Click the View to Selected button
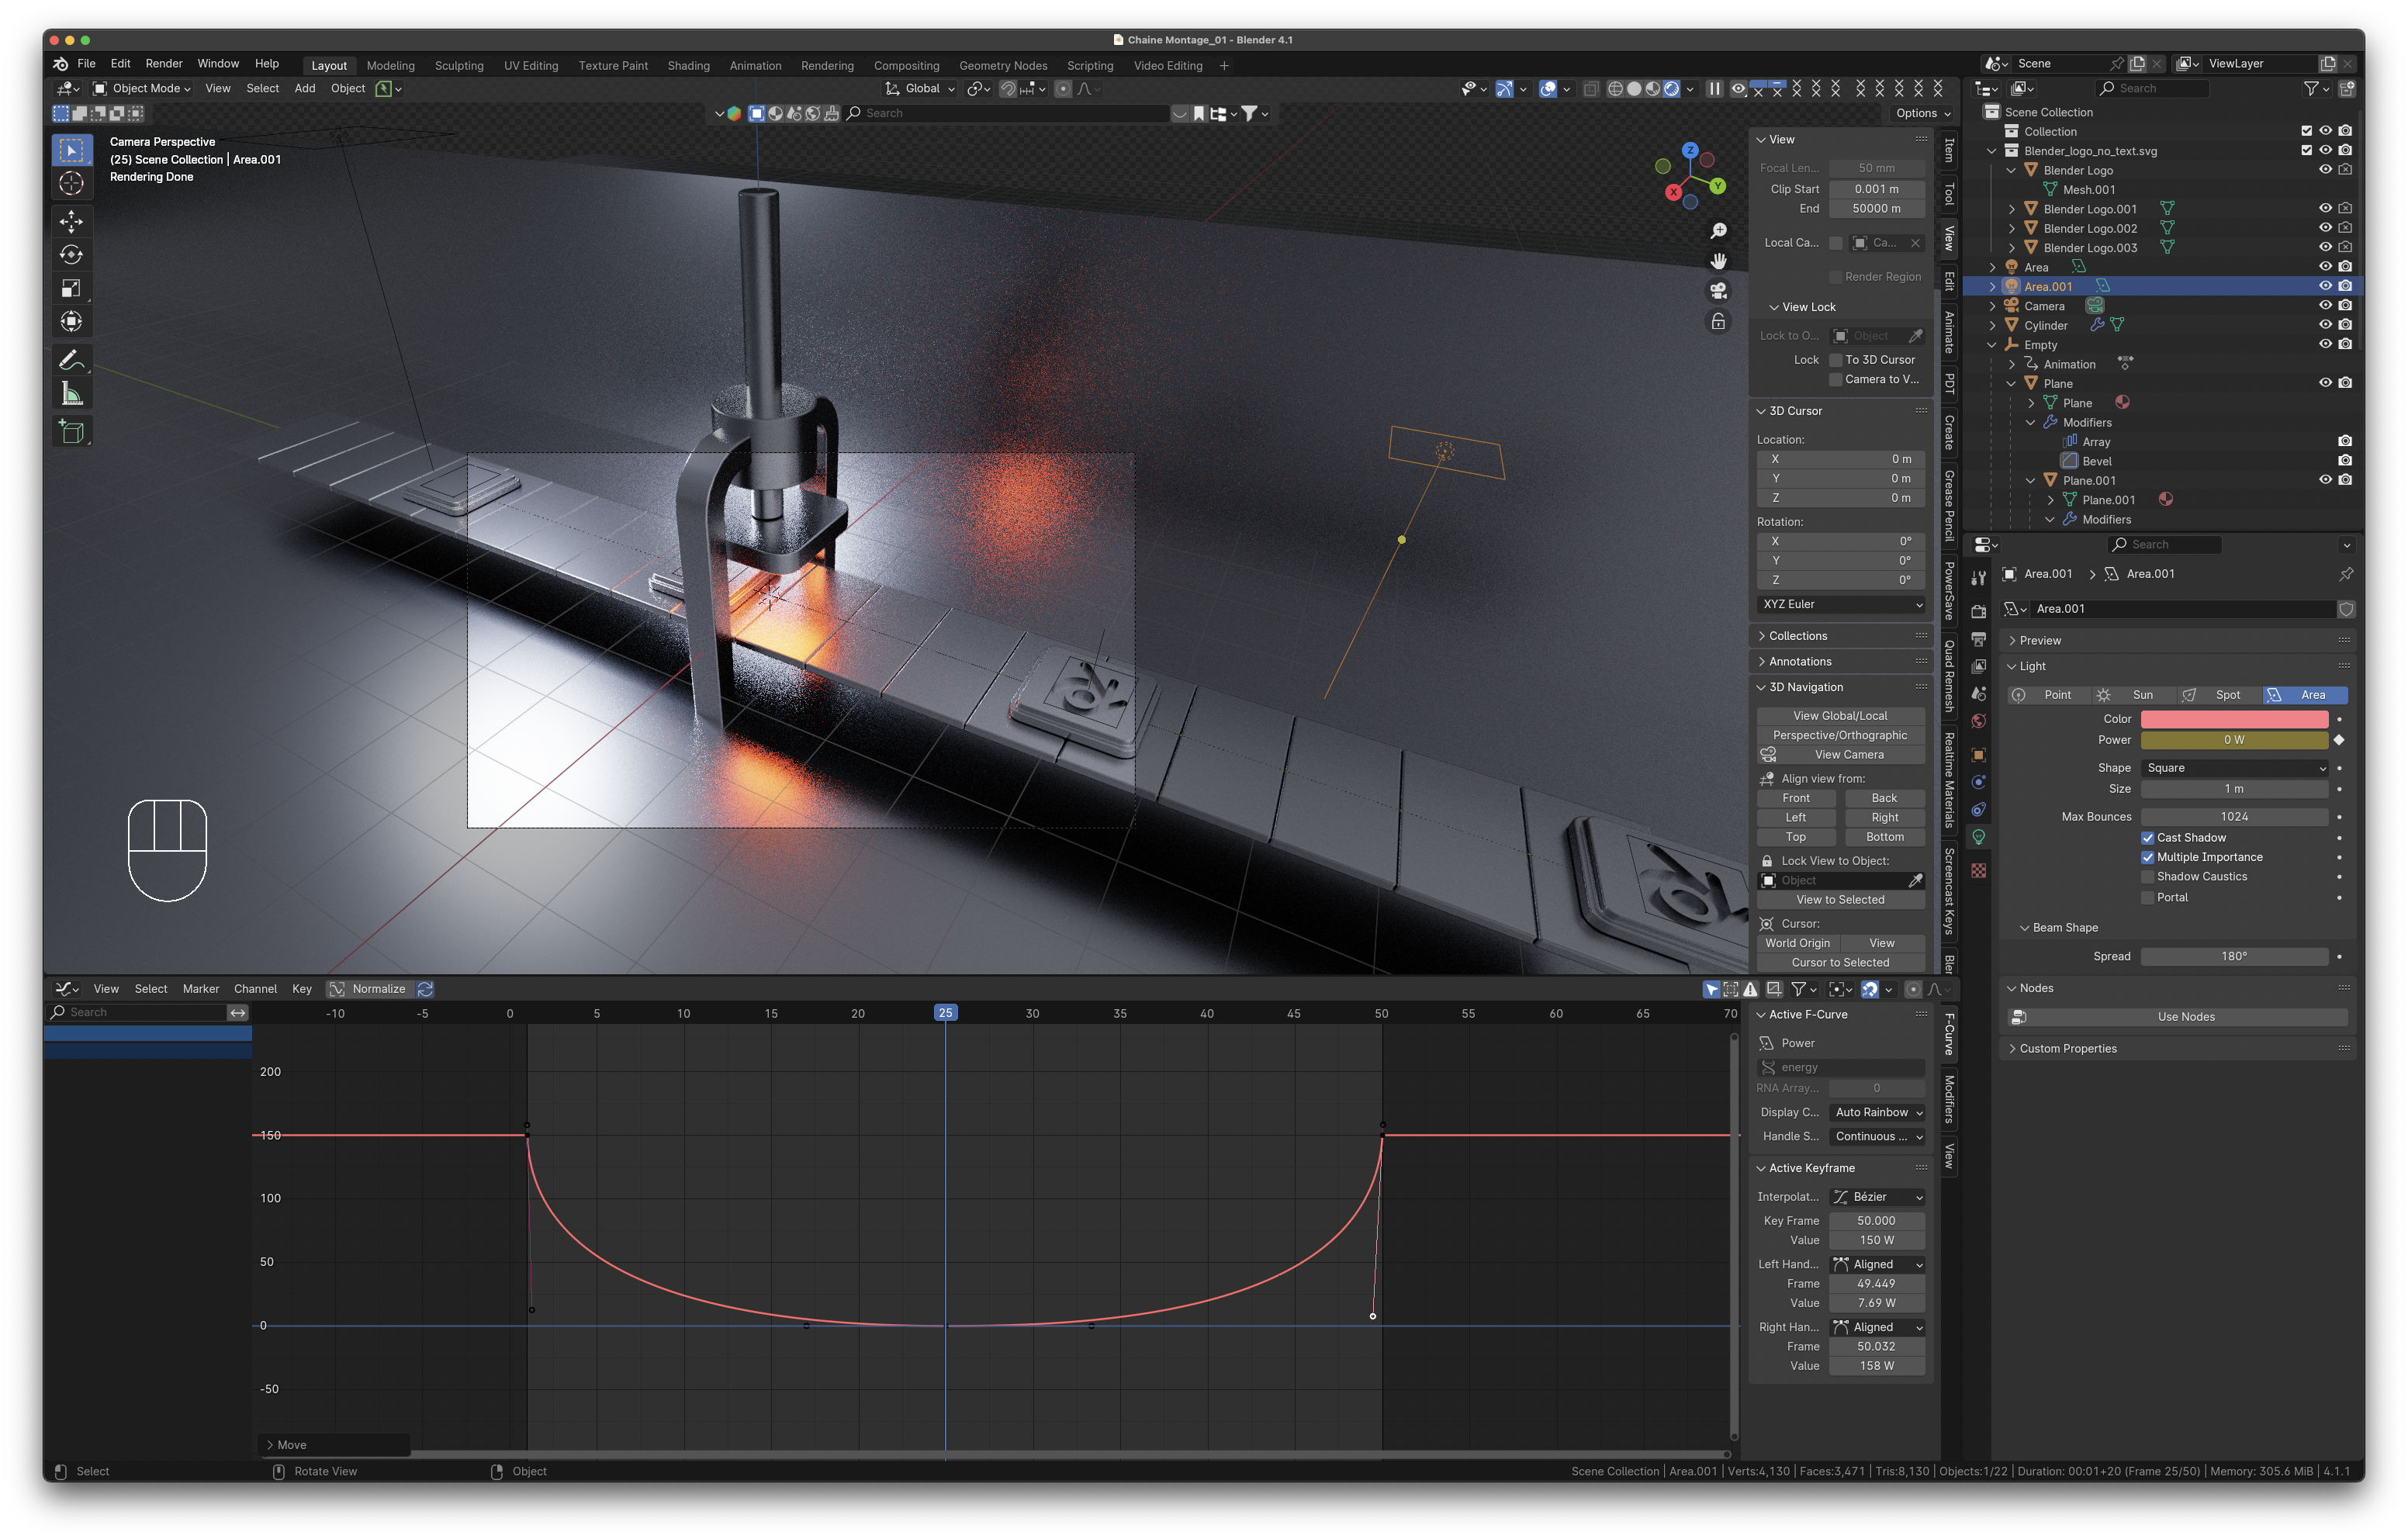 tap(1840, 900)
